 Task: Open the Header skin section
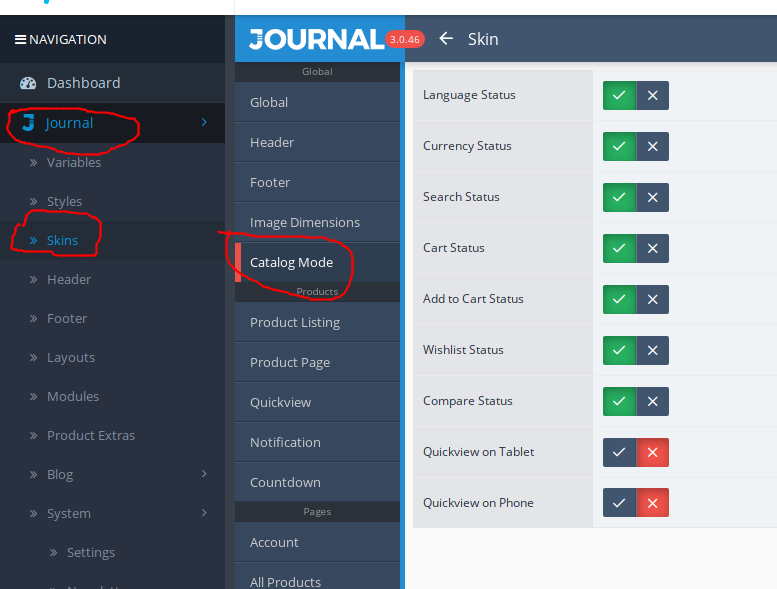tap(317, 143)
